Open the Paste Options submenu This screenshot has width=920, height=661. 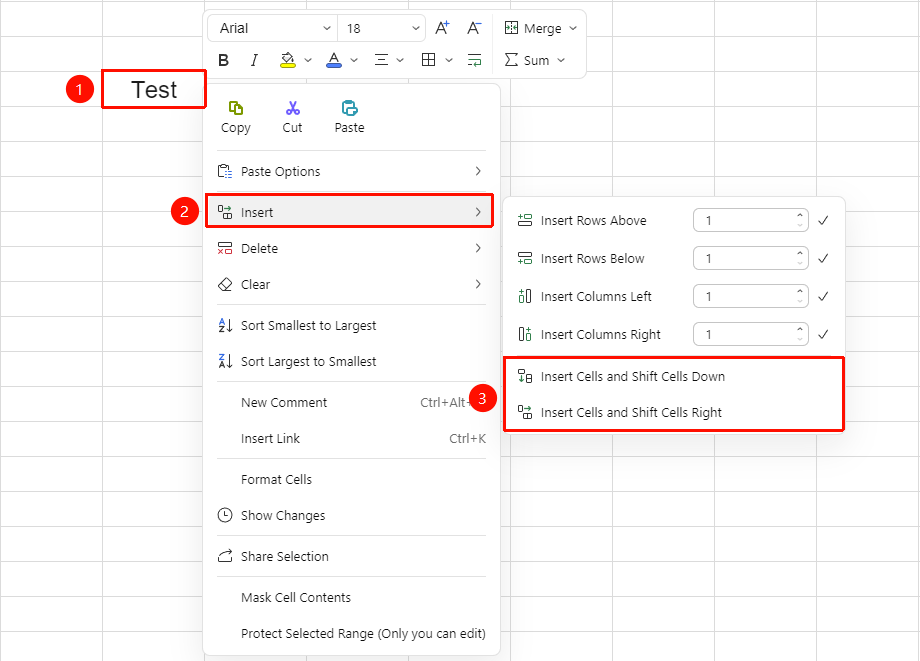coord(351,171)
